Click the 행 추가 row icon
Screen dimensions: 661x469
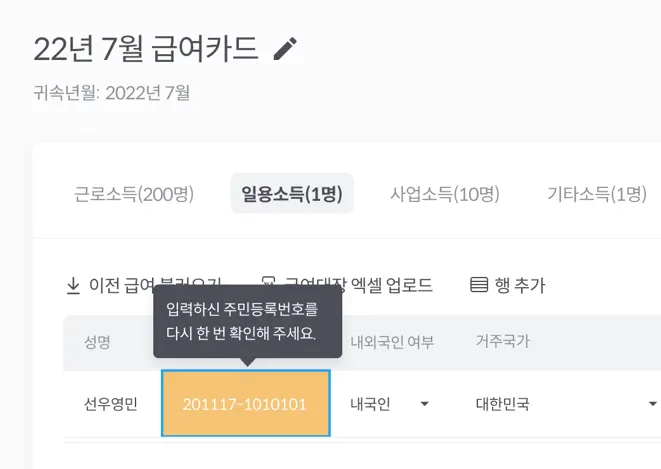tap(479, 286)
